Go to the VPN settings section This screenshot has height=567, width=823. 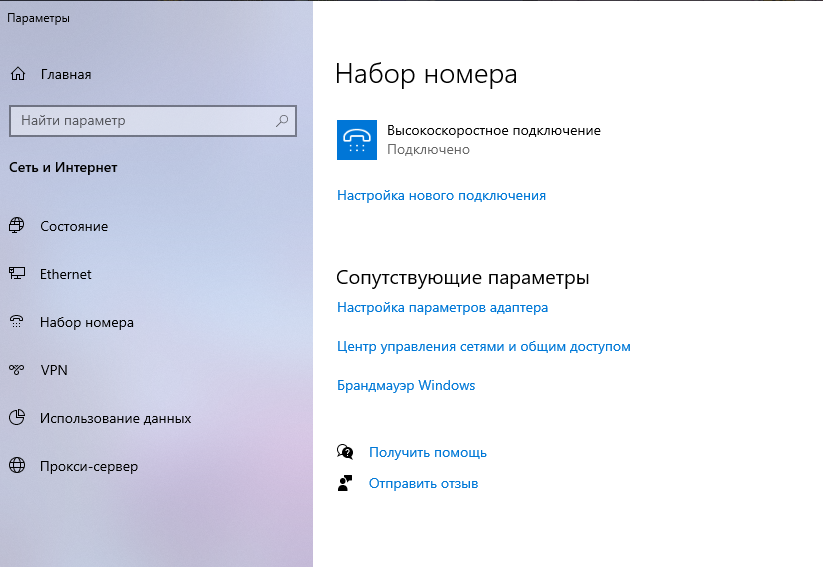click(54, 370)
